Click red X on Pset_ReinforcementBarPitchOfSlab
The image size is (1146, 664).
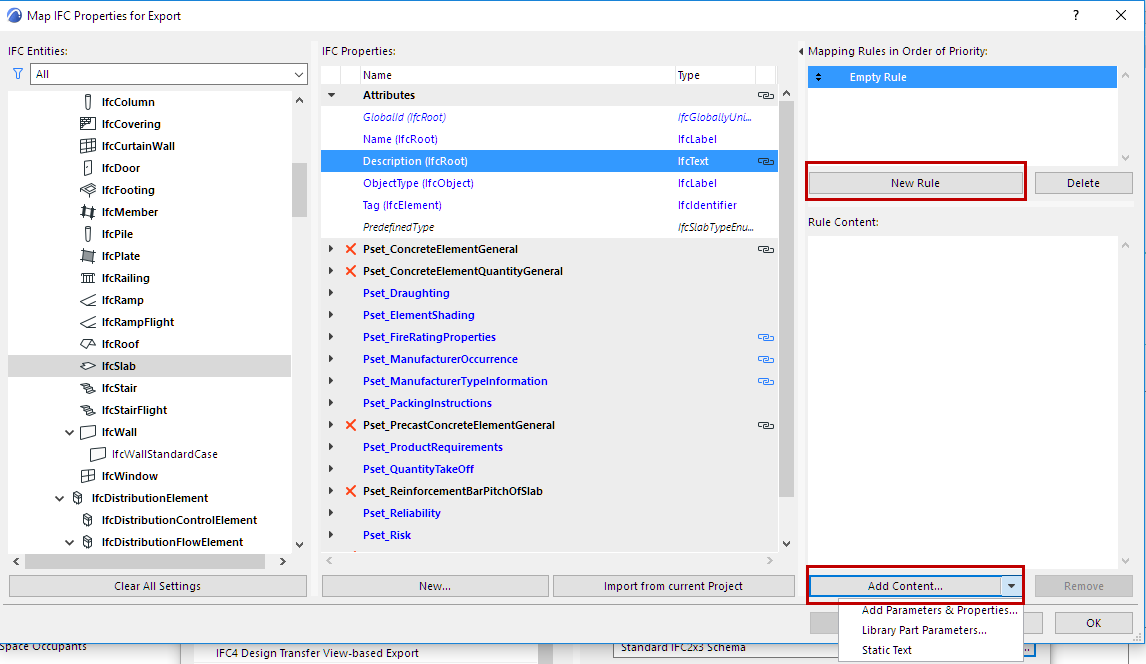pos(351,491)
